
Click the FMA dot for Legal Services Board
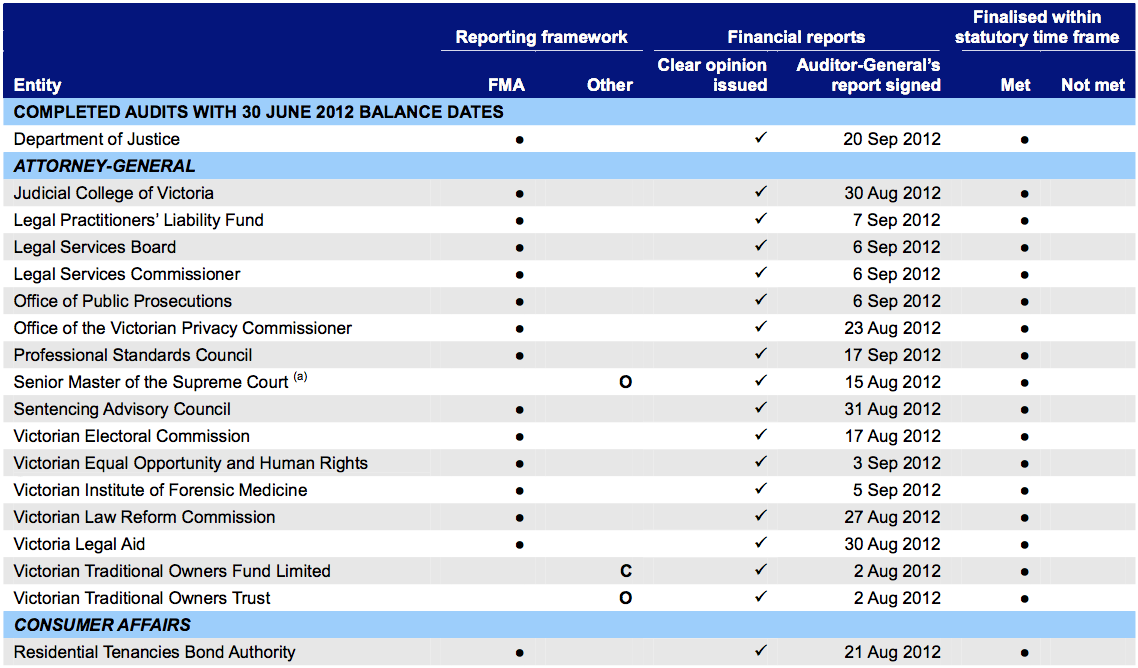(x=519, y=247)
